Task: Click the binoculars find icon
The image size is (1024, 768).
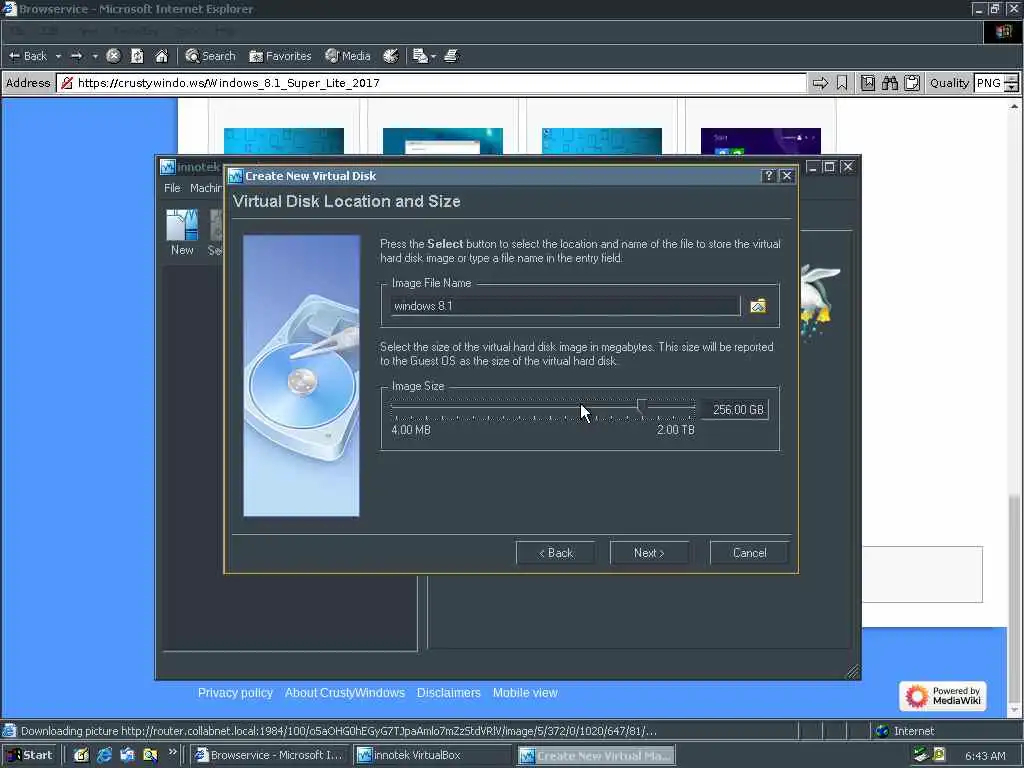Action: [x=890, y=83]
